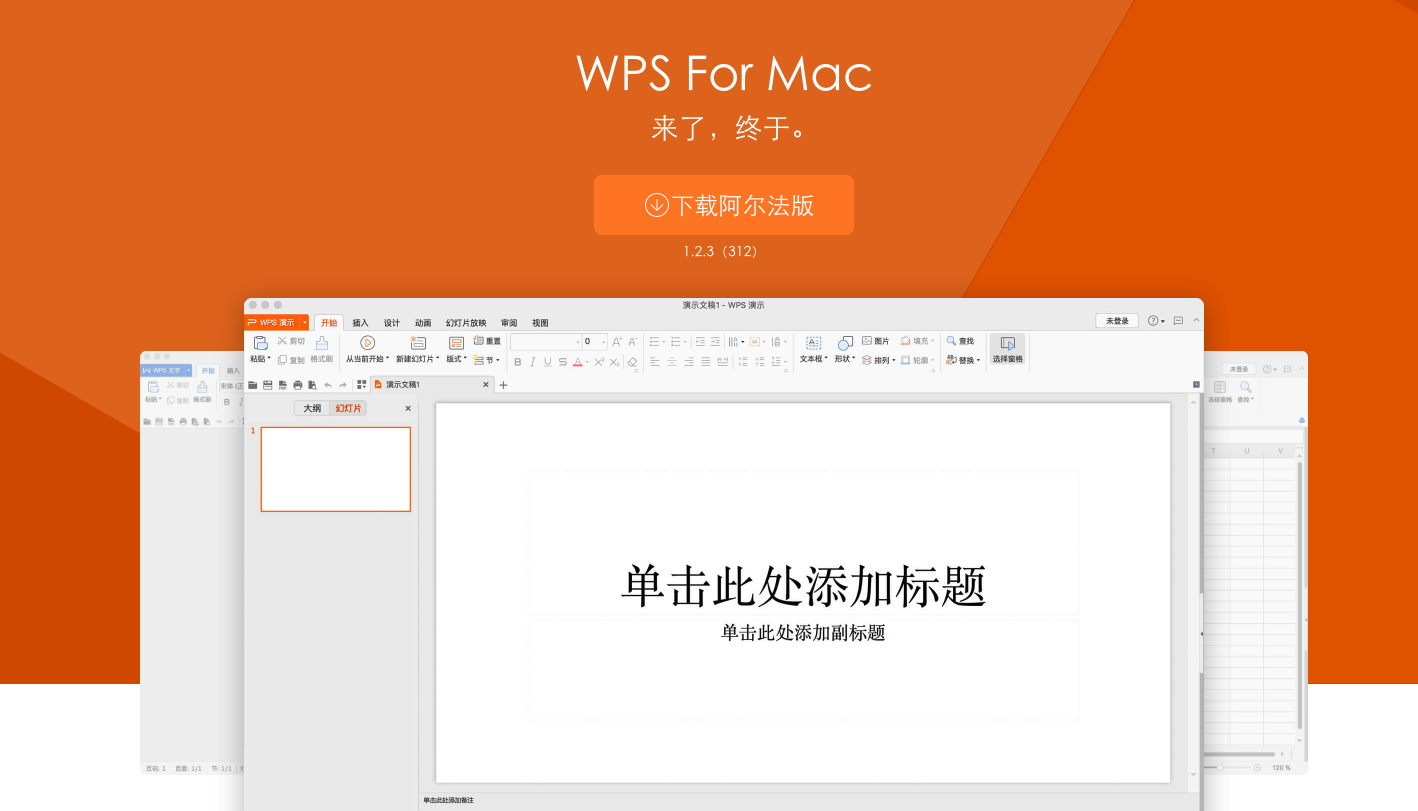Image resolution: width=1418 pixels, height=811 pixels.
Task: Click the clear formatting eraser icon
Action: 632,362
